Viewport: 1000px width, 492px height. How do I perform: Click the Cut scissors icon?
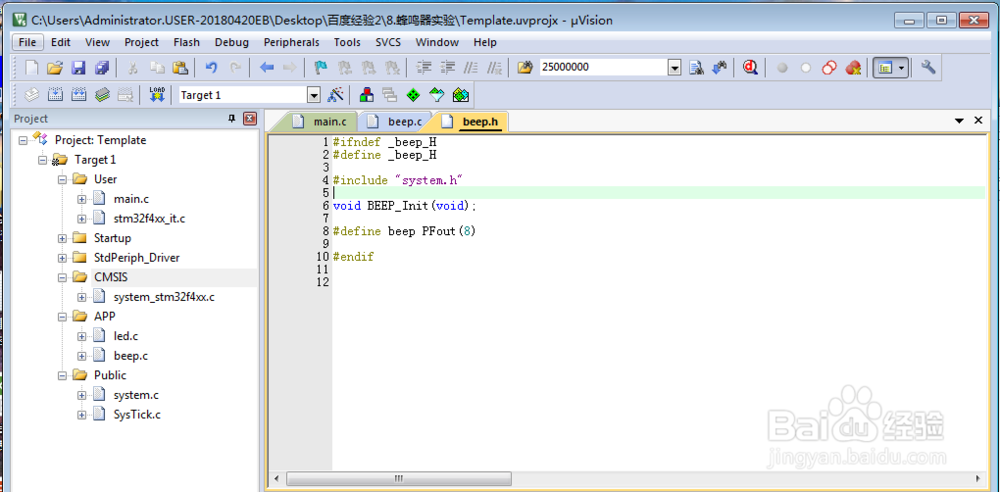pos(133,68)
